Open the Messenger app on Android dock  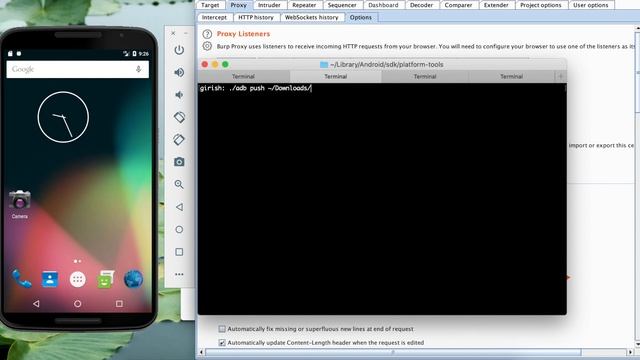pyautogui.click(x=106, y=279)
